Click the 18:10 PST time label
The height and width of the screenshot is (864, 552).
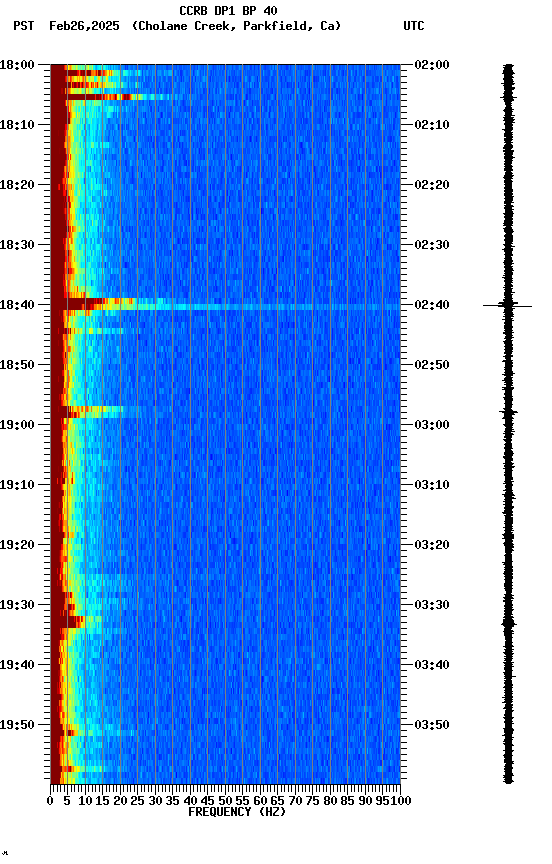tap(17, 125)
